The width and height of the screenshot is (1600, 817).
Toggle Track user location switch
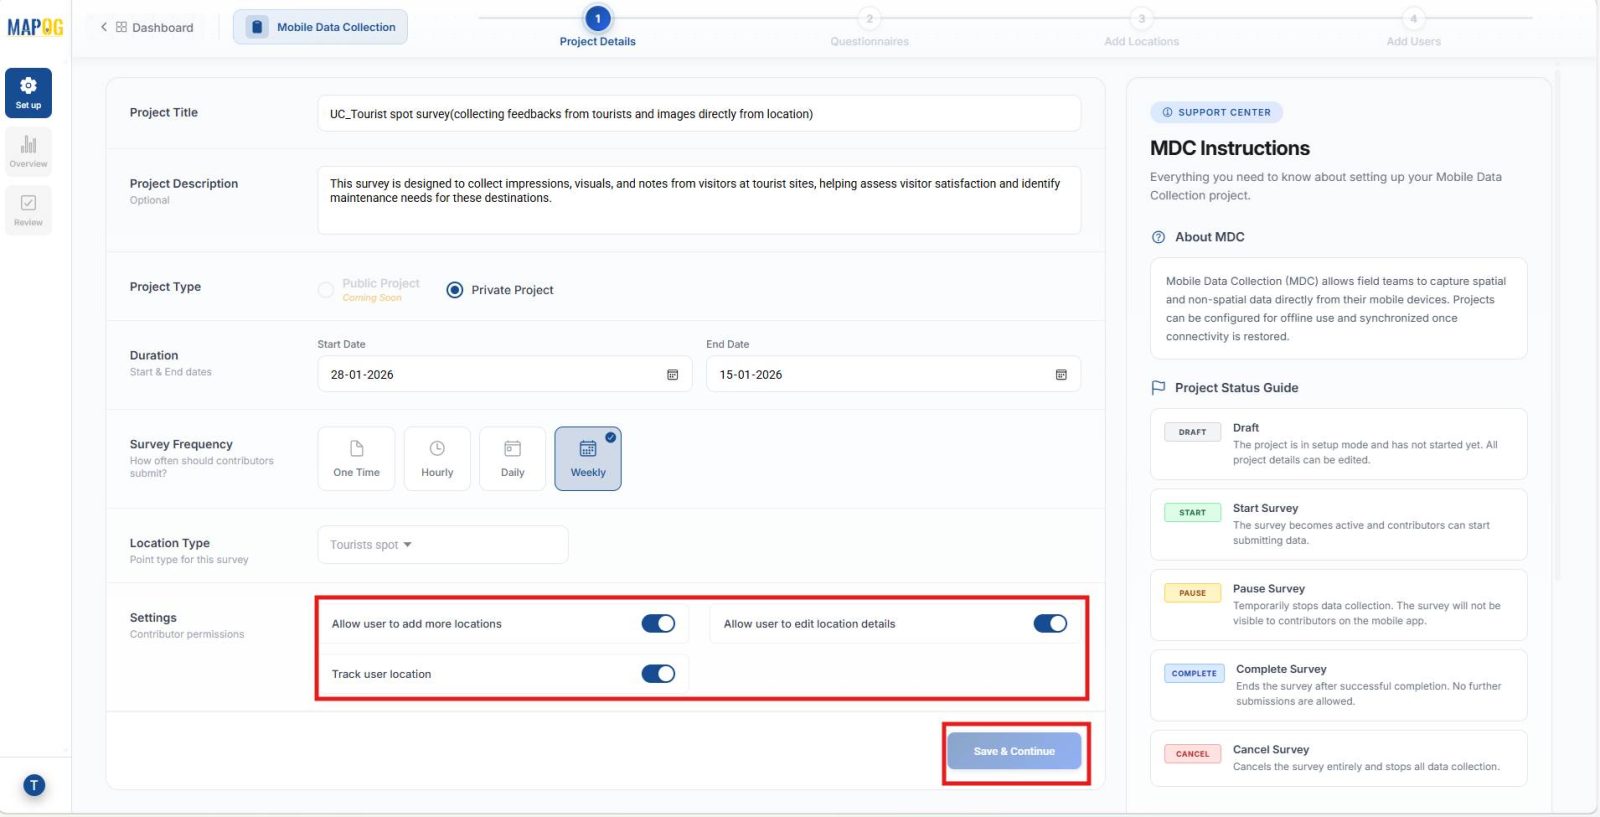click(658, 674)
